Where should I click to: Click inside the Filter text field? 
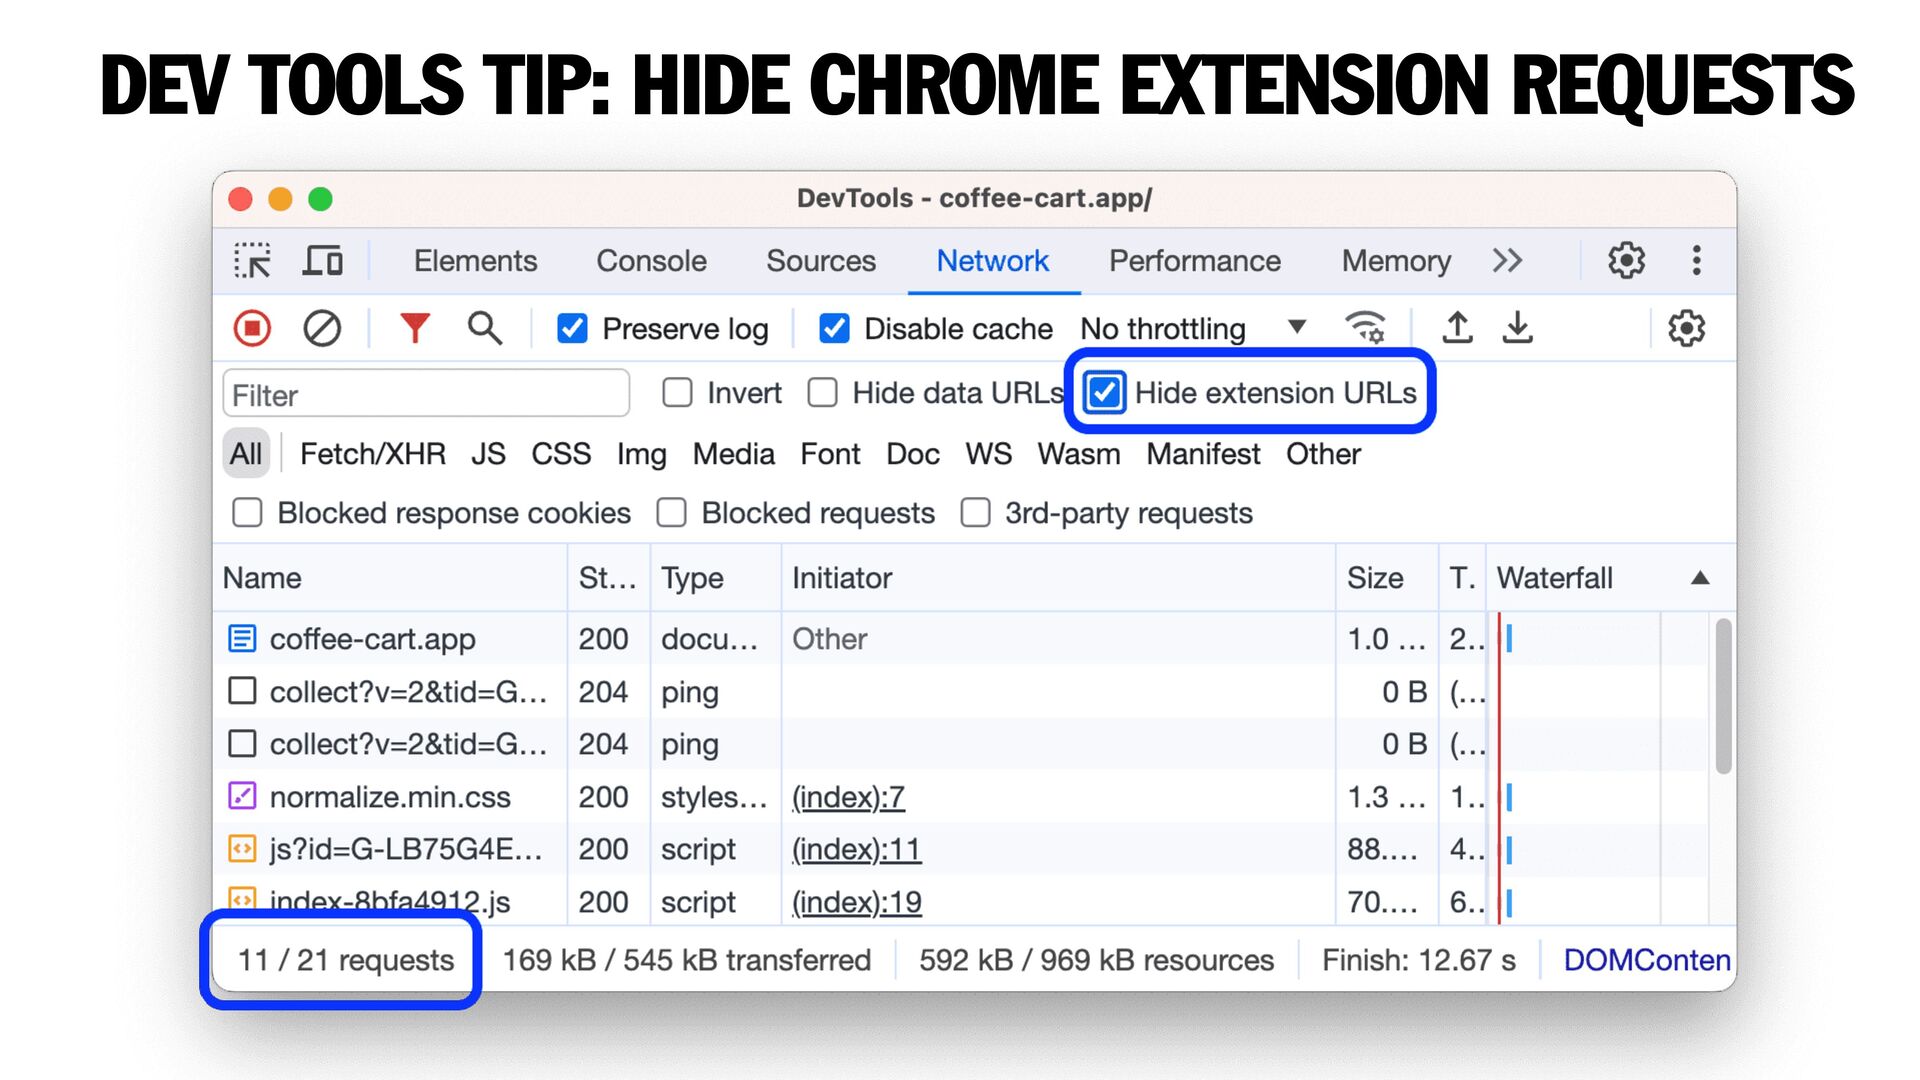coord(426,394)
